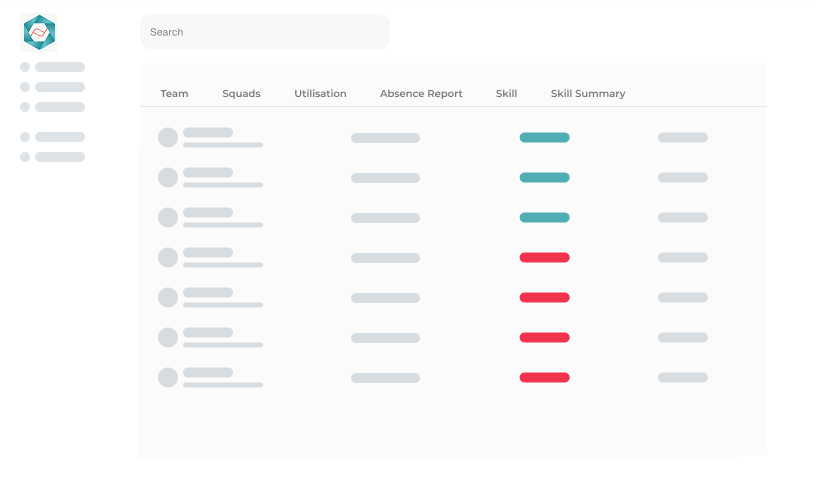Click the hexagon app logo

coord(39,32)
